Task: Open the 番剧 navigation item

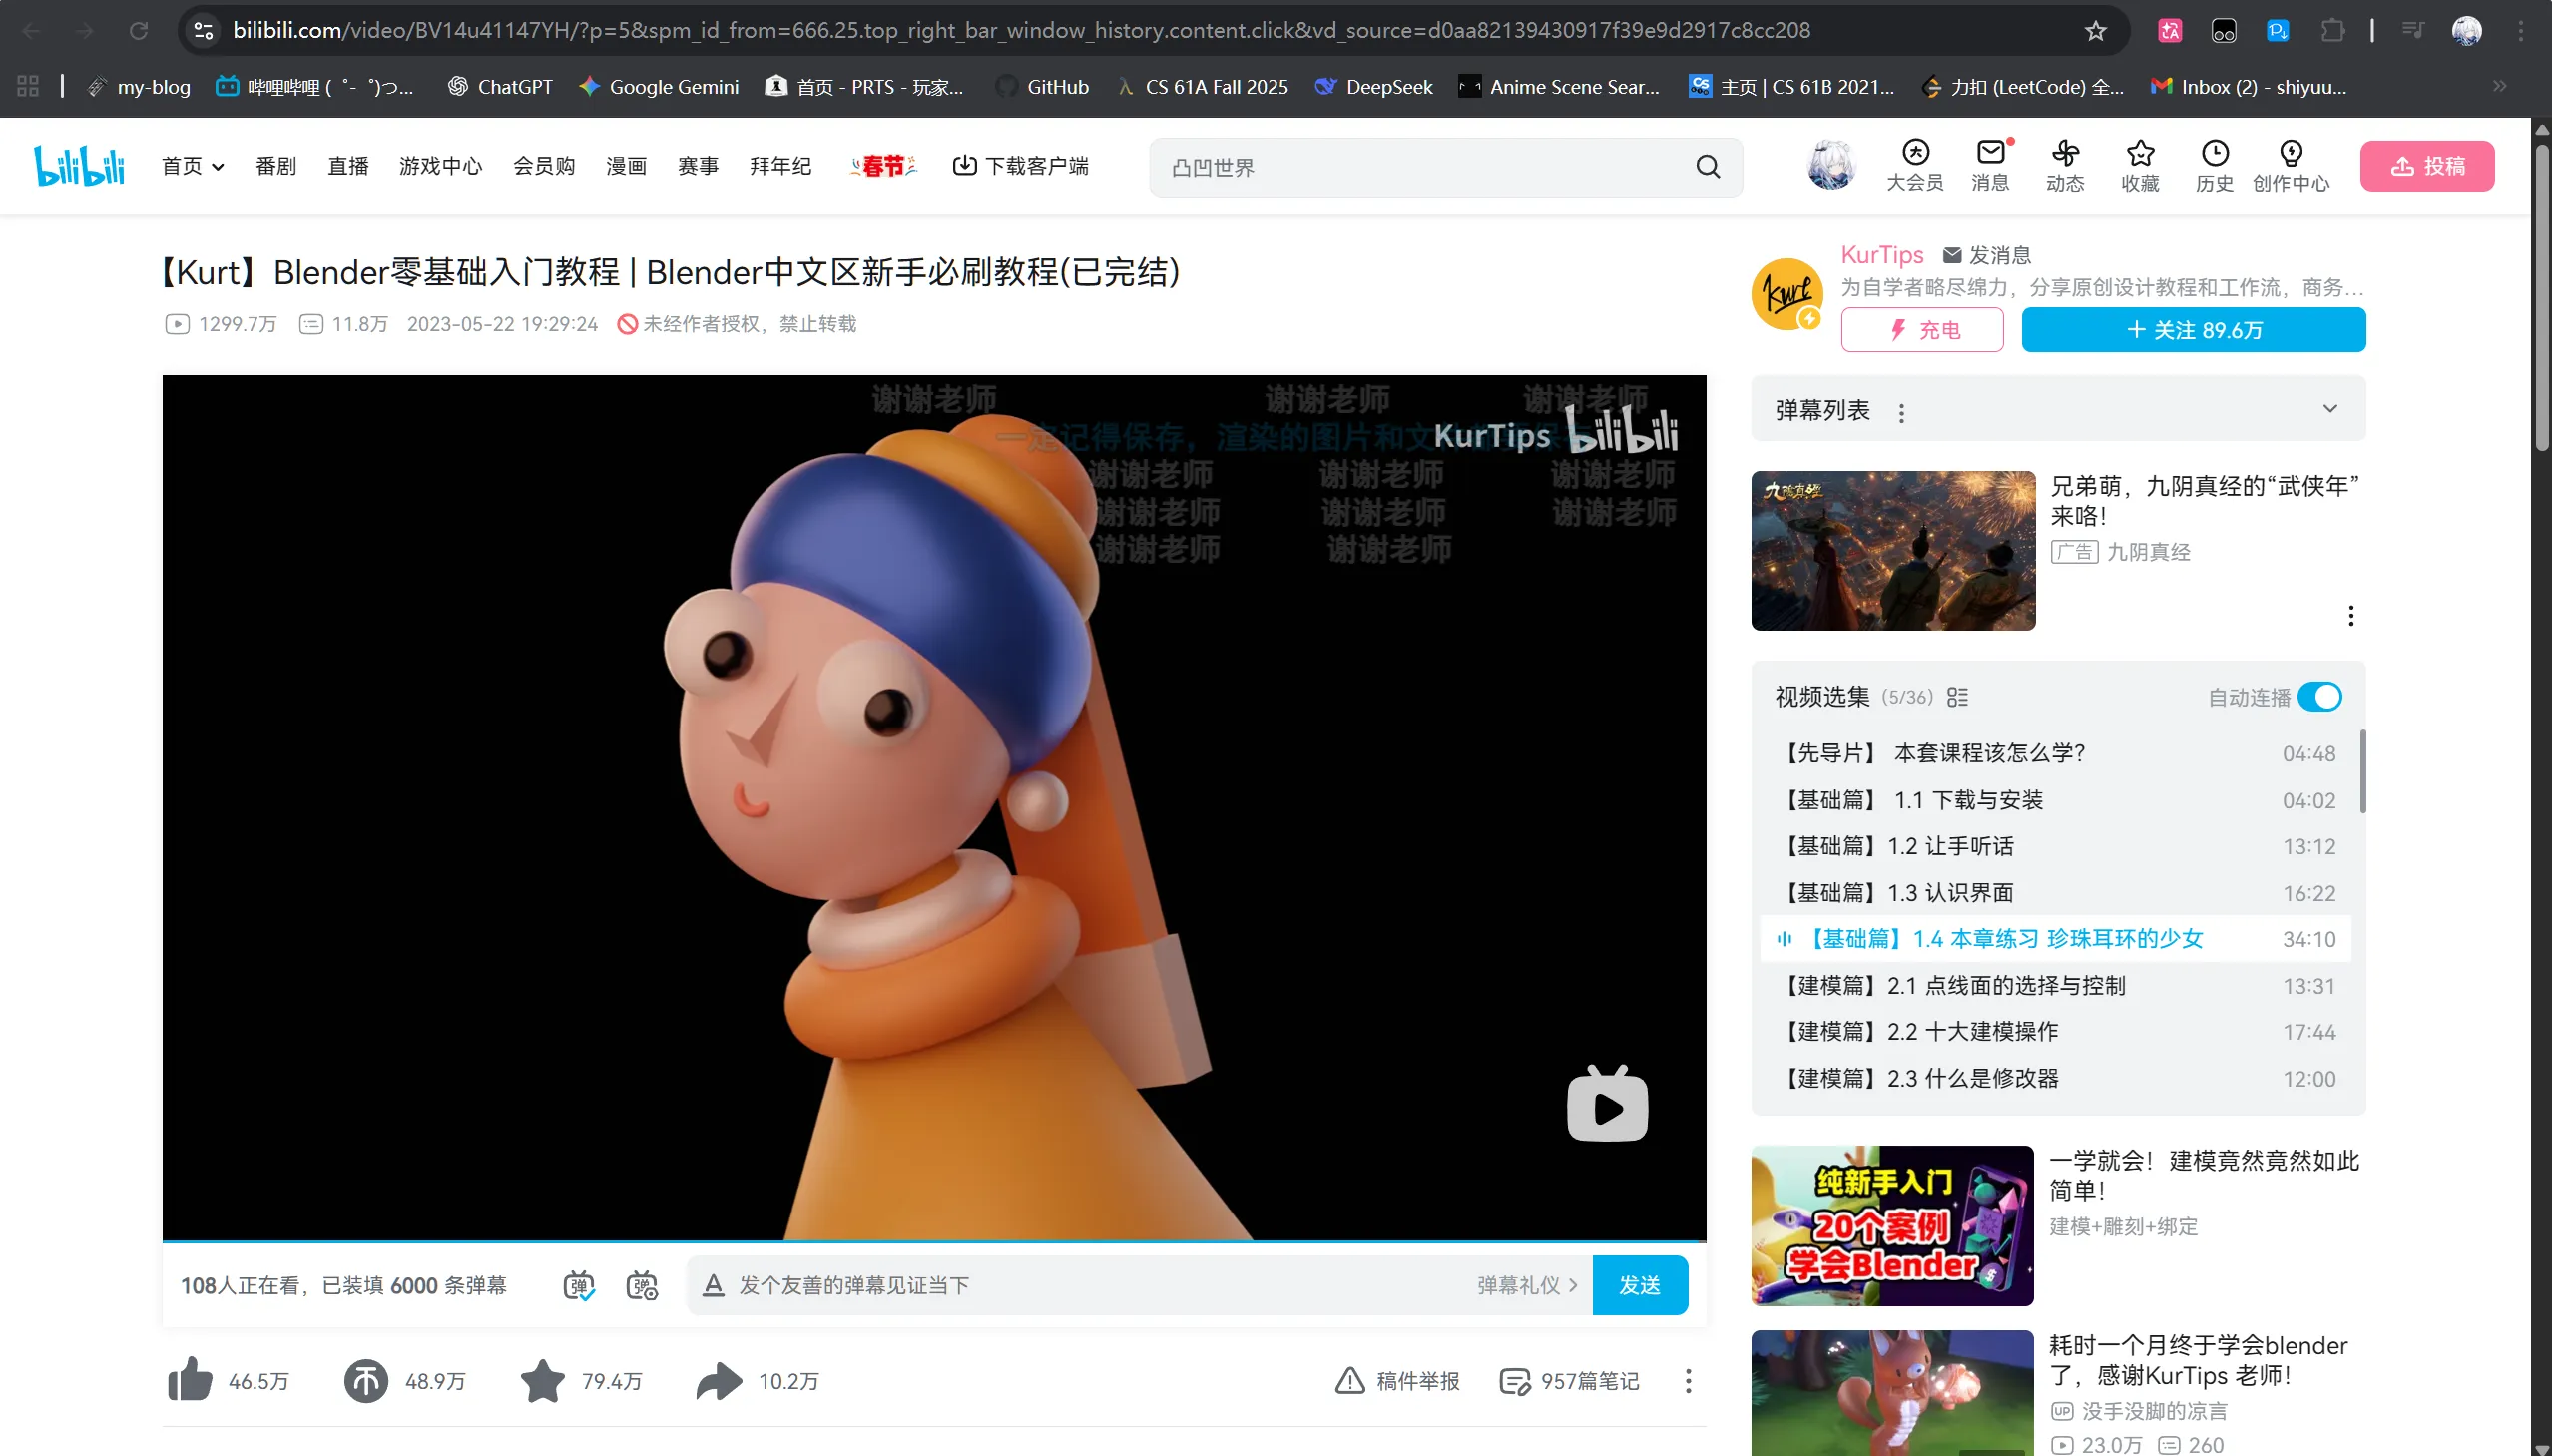Action: pyautogui.click(x=276, y=166)
